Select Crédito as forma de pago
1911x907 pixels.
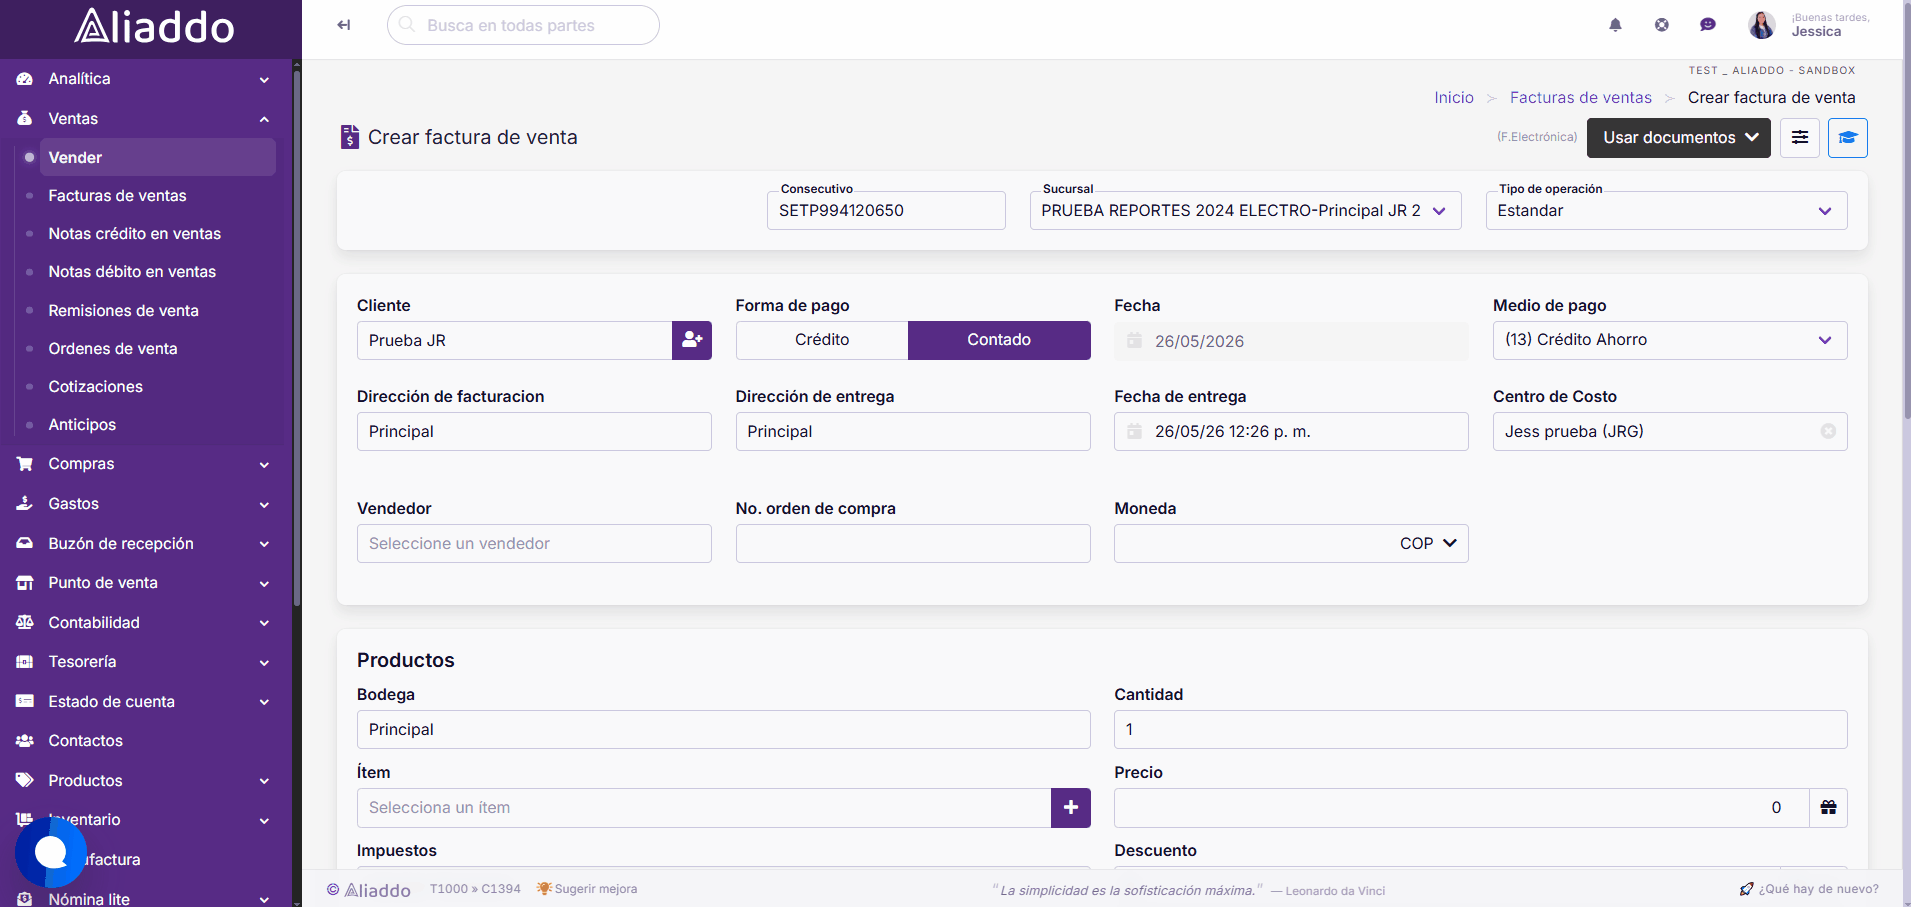click(822, 340)
